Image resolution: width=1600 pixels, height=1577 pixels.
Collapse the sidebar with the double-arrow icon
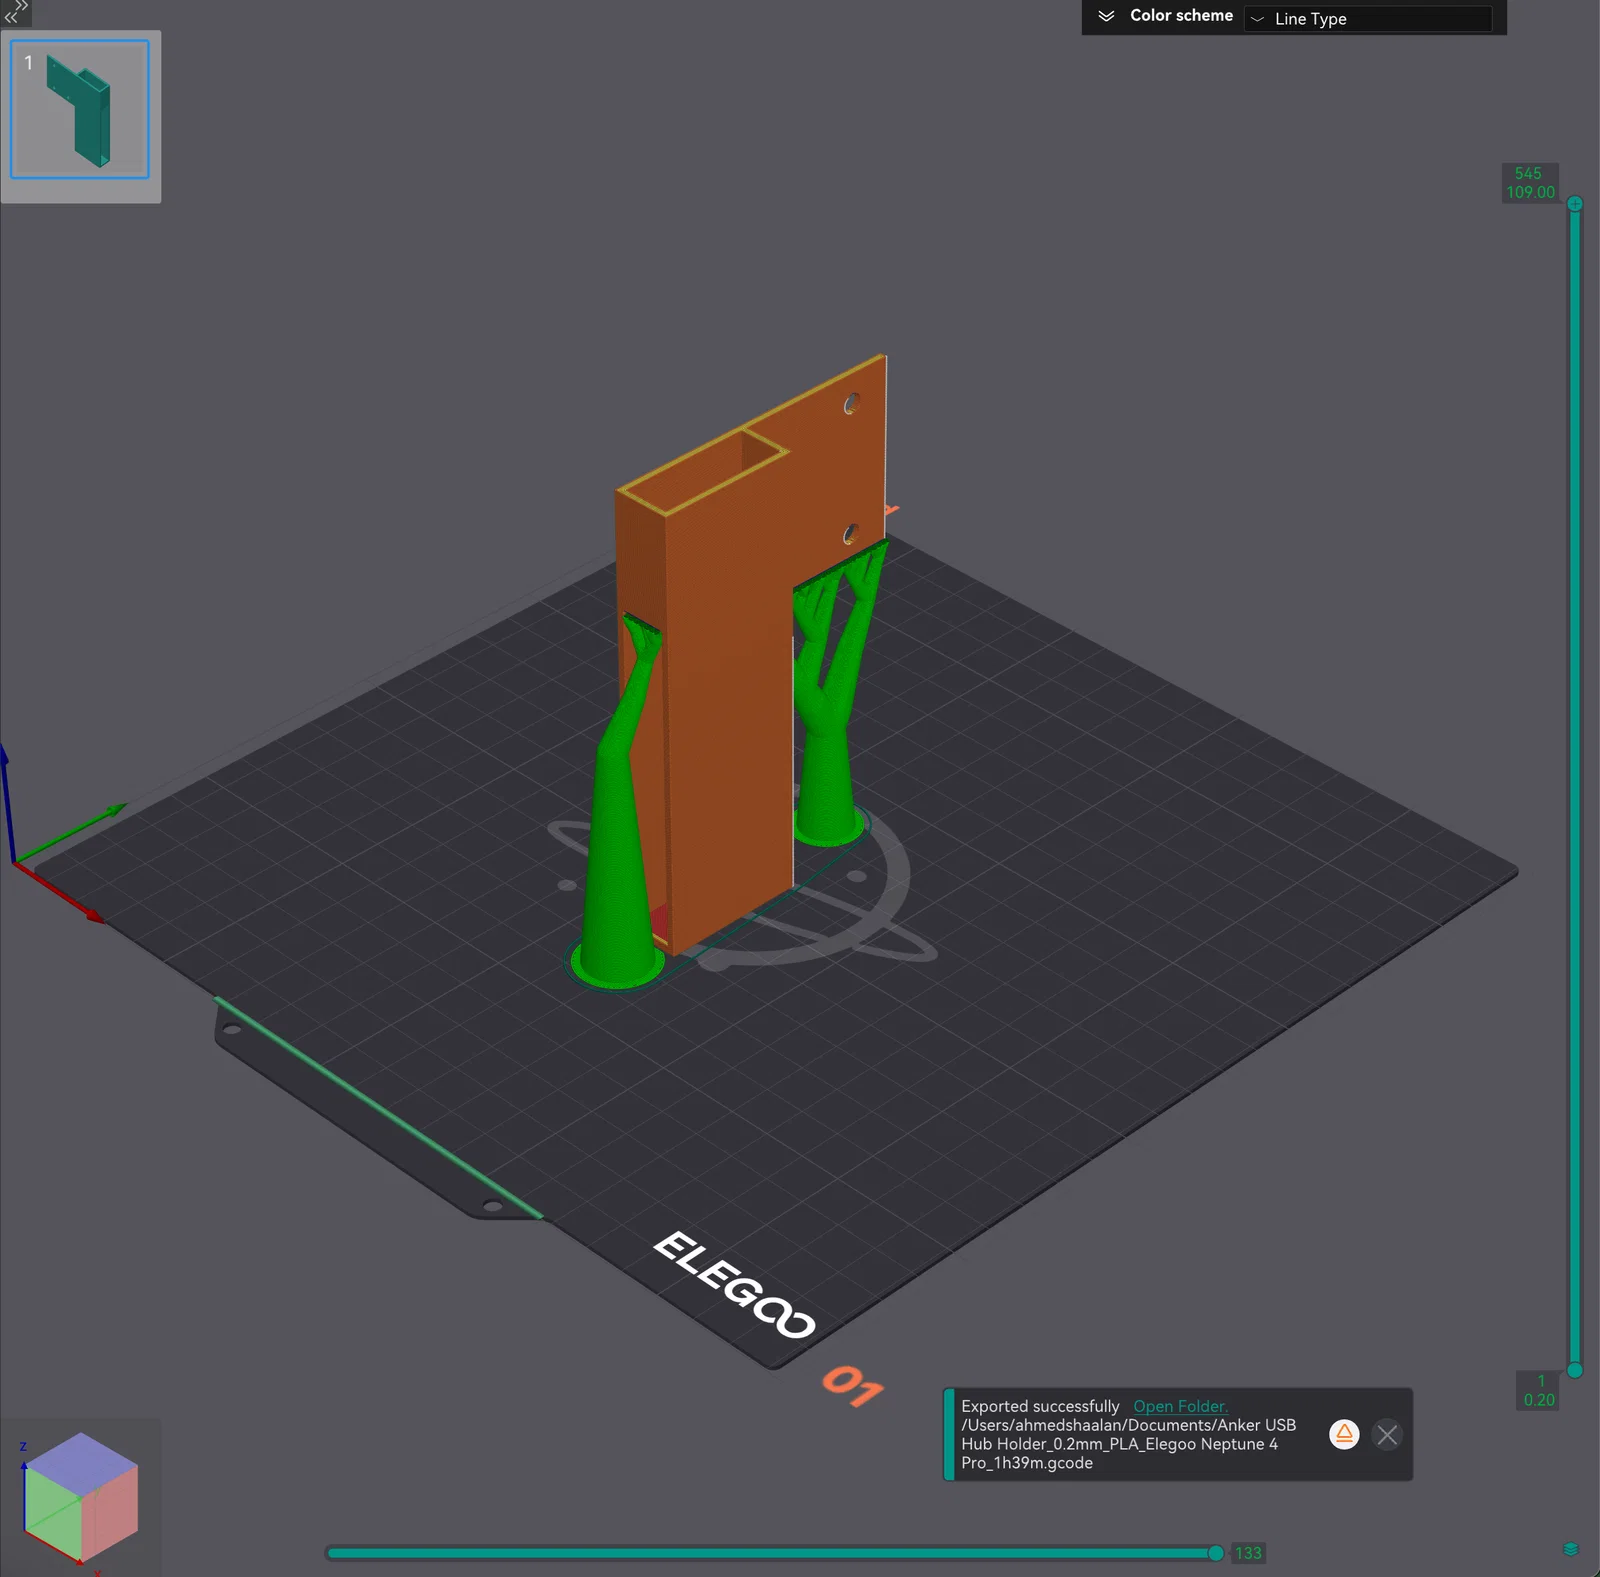click(16, 12)
